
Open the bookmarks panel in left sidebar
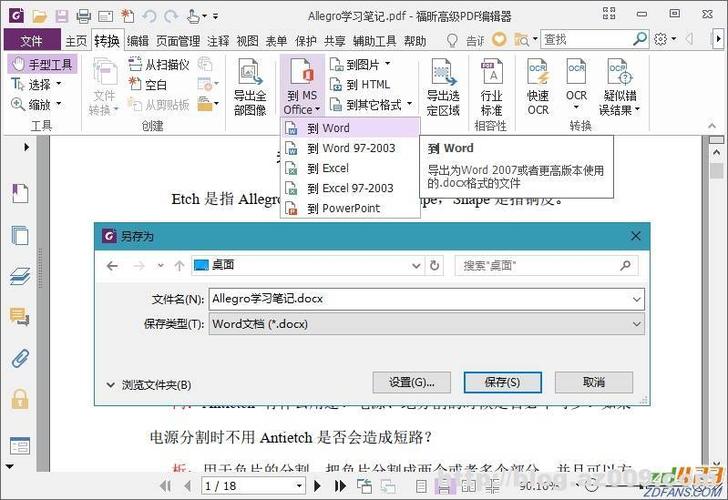coord(20,193)
